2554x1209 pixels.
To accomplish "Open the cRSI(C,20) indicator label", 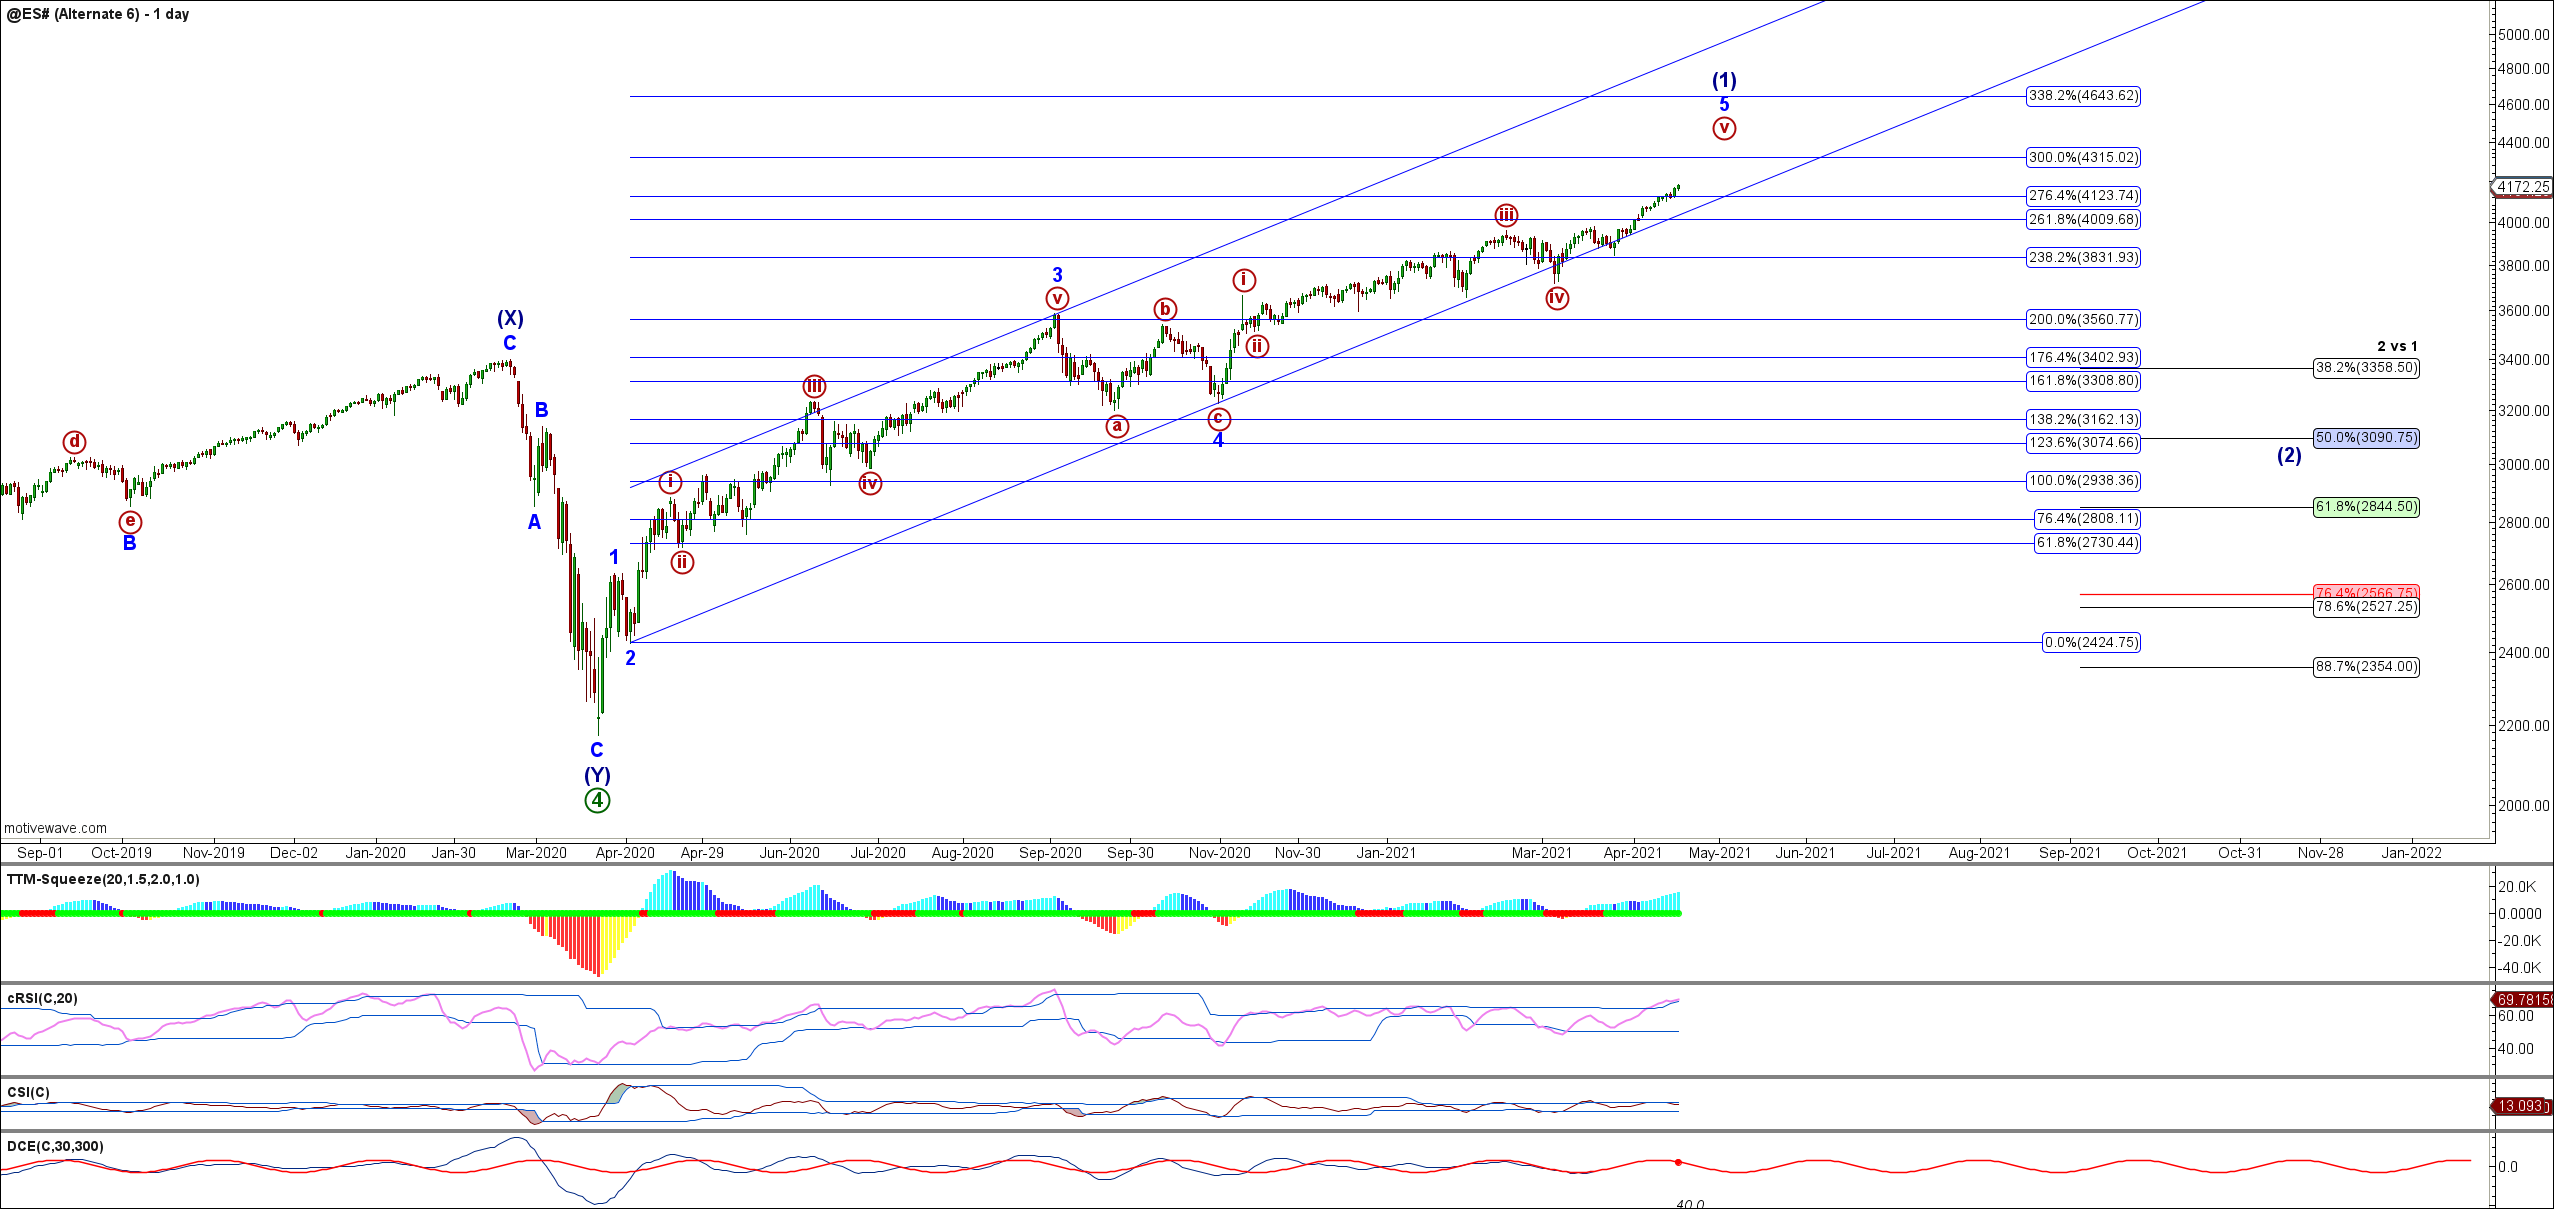I will tap(42, 998).
